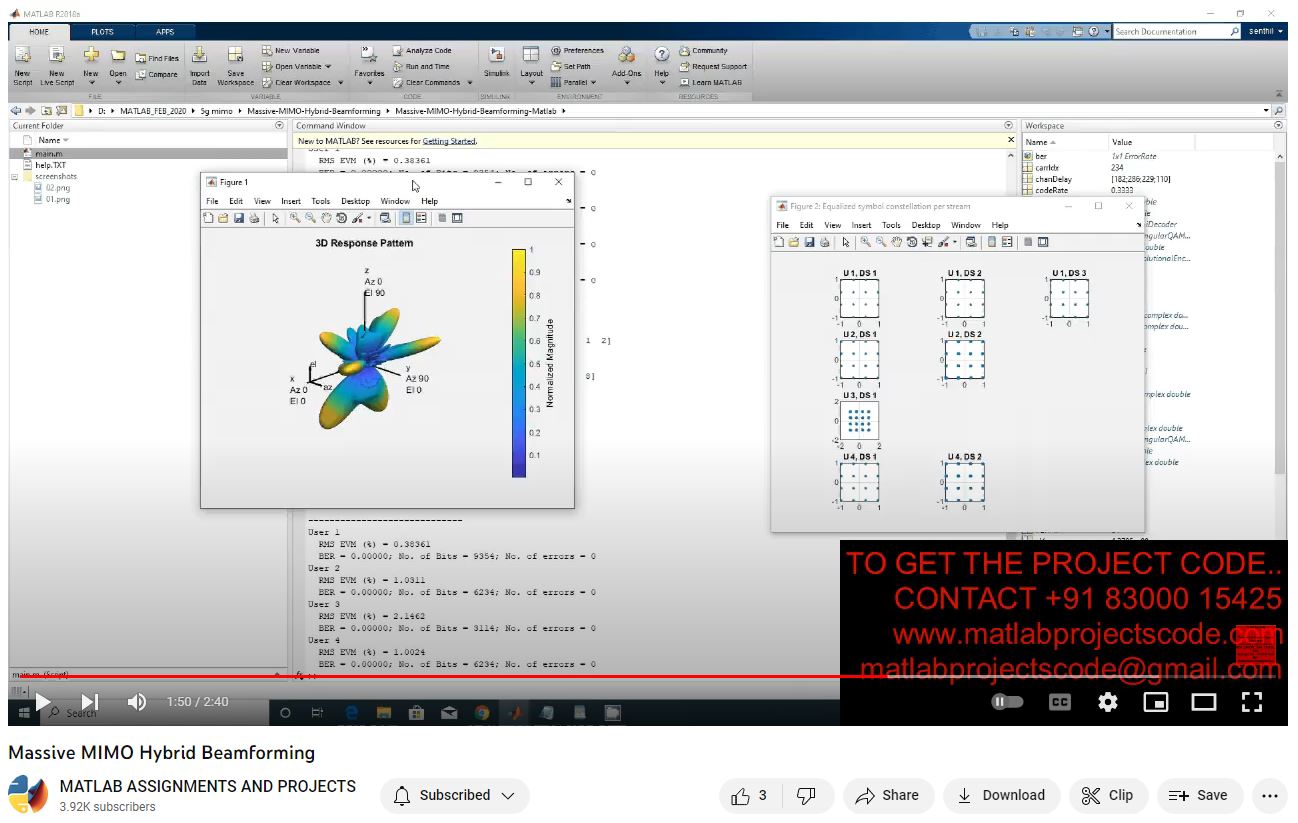Expand the Open Variable dropdown
1298x823 pixels.
click(x=330, y=67)
